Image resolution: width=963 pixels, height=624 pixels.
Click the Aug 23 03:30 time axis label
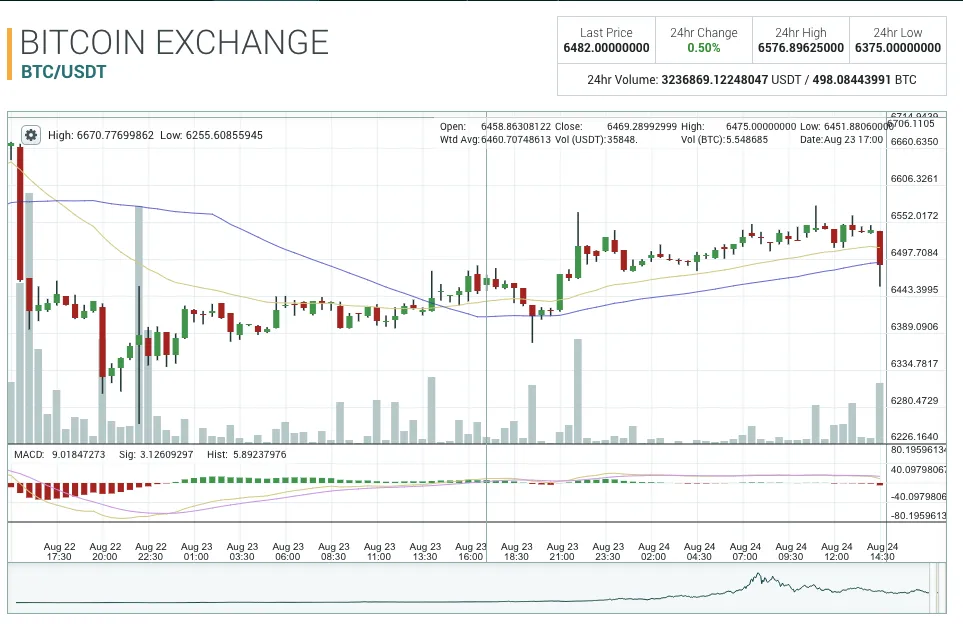(242, 552)
